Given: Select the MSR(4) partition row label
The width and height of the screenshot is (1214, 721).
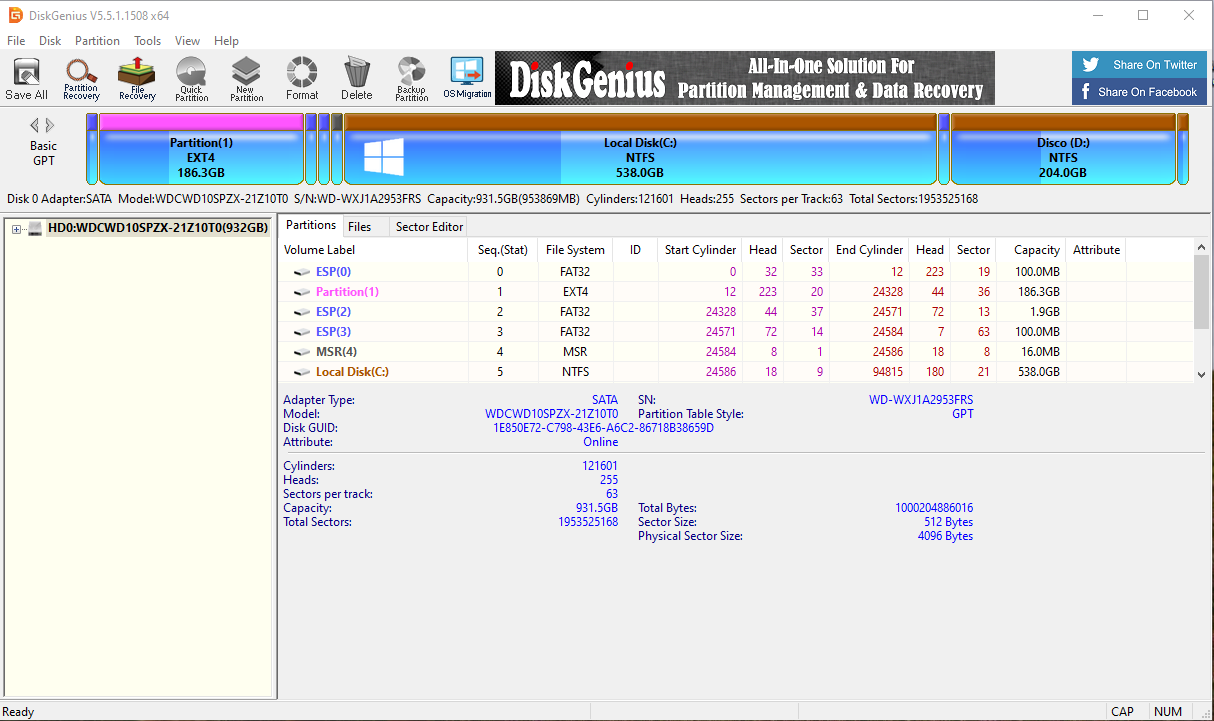Looking at the screenshot, I should point(336,352).
